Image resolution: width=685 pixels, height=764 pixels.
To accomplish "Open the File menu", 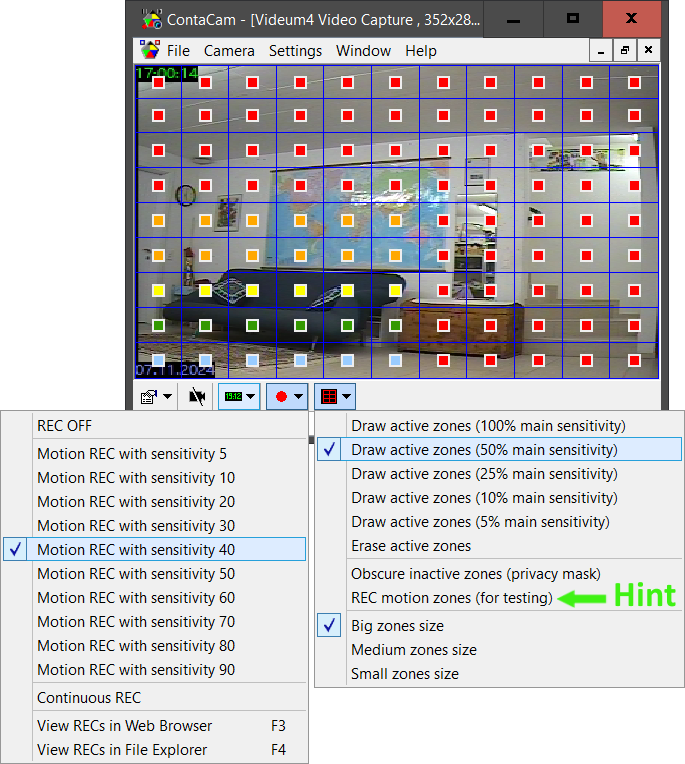I will tap(178, 51).
